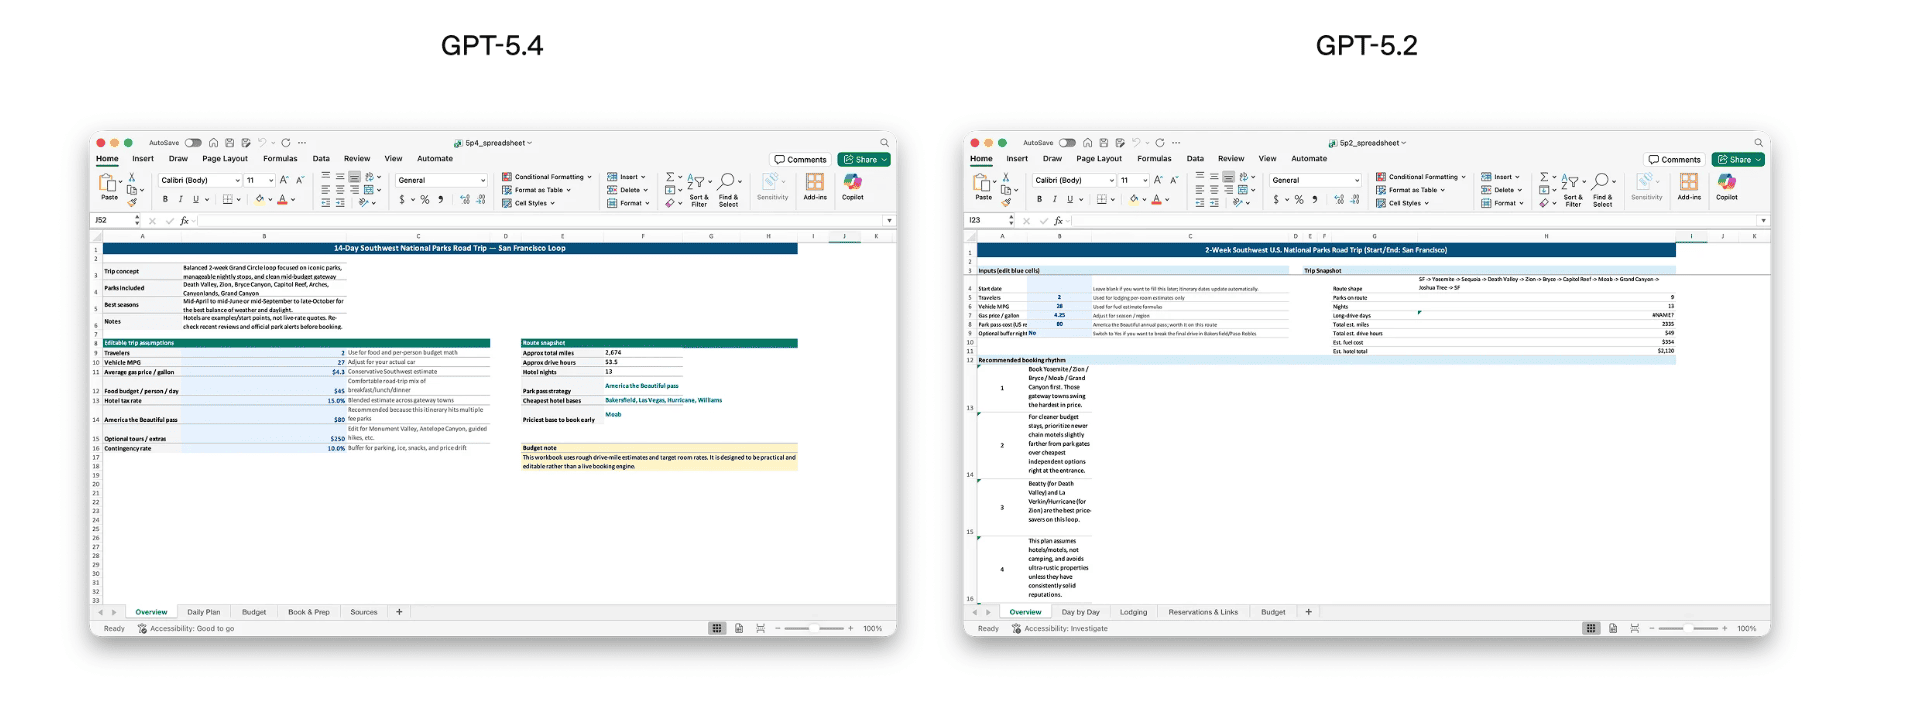
Task: Toggle Bold formatting in 5p4_spreadsheet ribbon
Action: (x=166, y=200)
